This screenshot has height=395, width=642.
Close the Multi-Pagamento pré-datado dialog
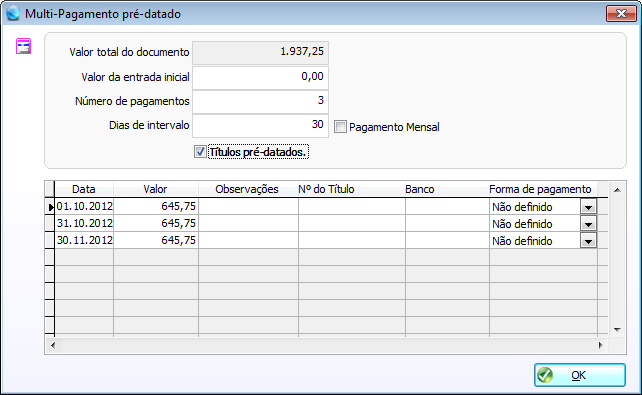[621, 14]
